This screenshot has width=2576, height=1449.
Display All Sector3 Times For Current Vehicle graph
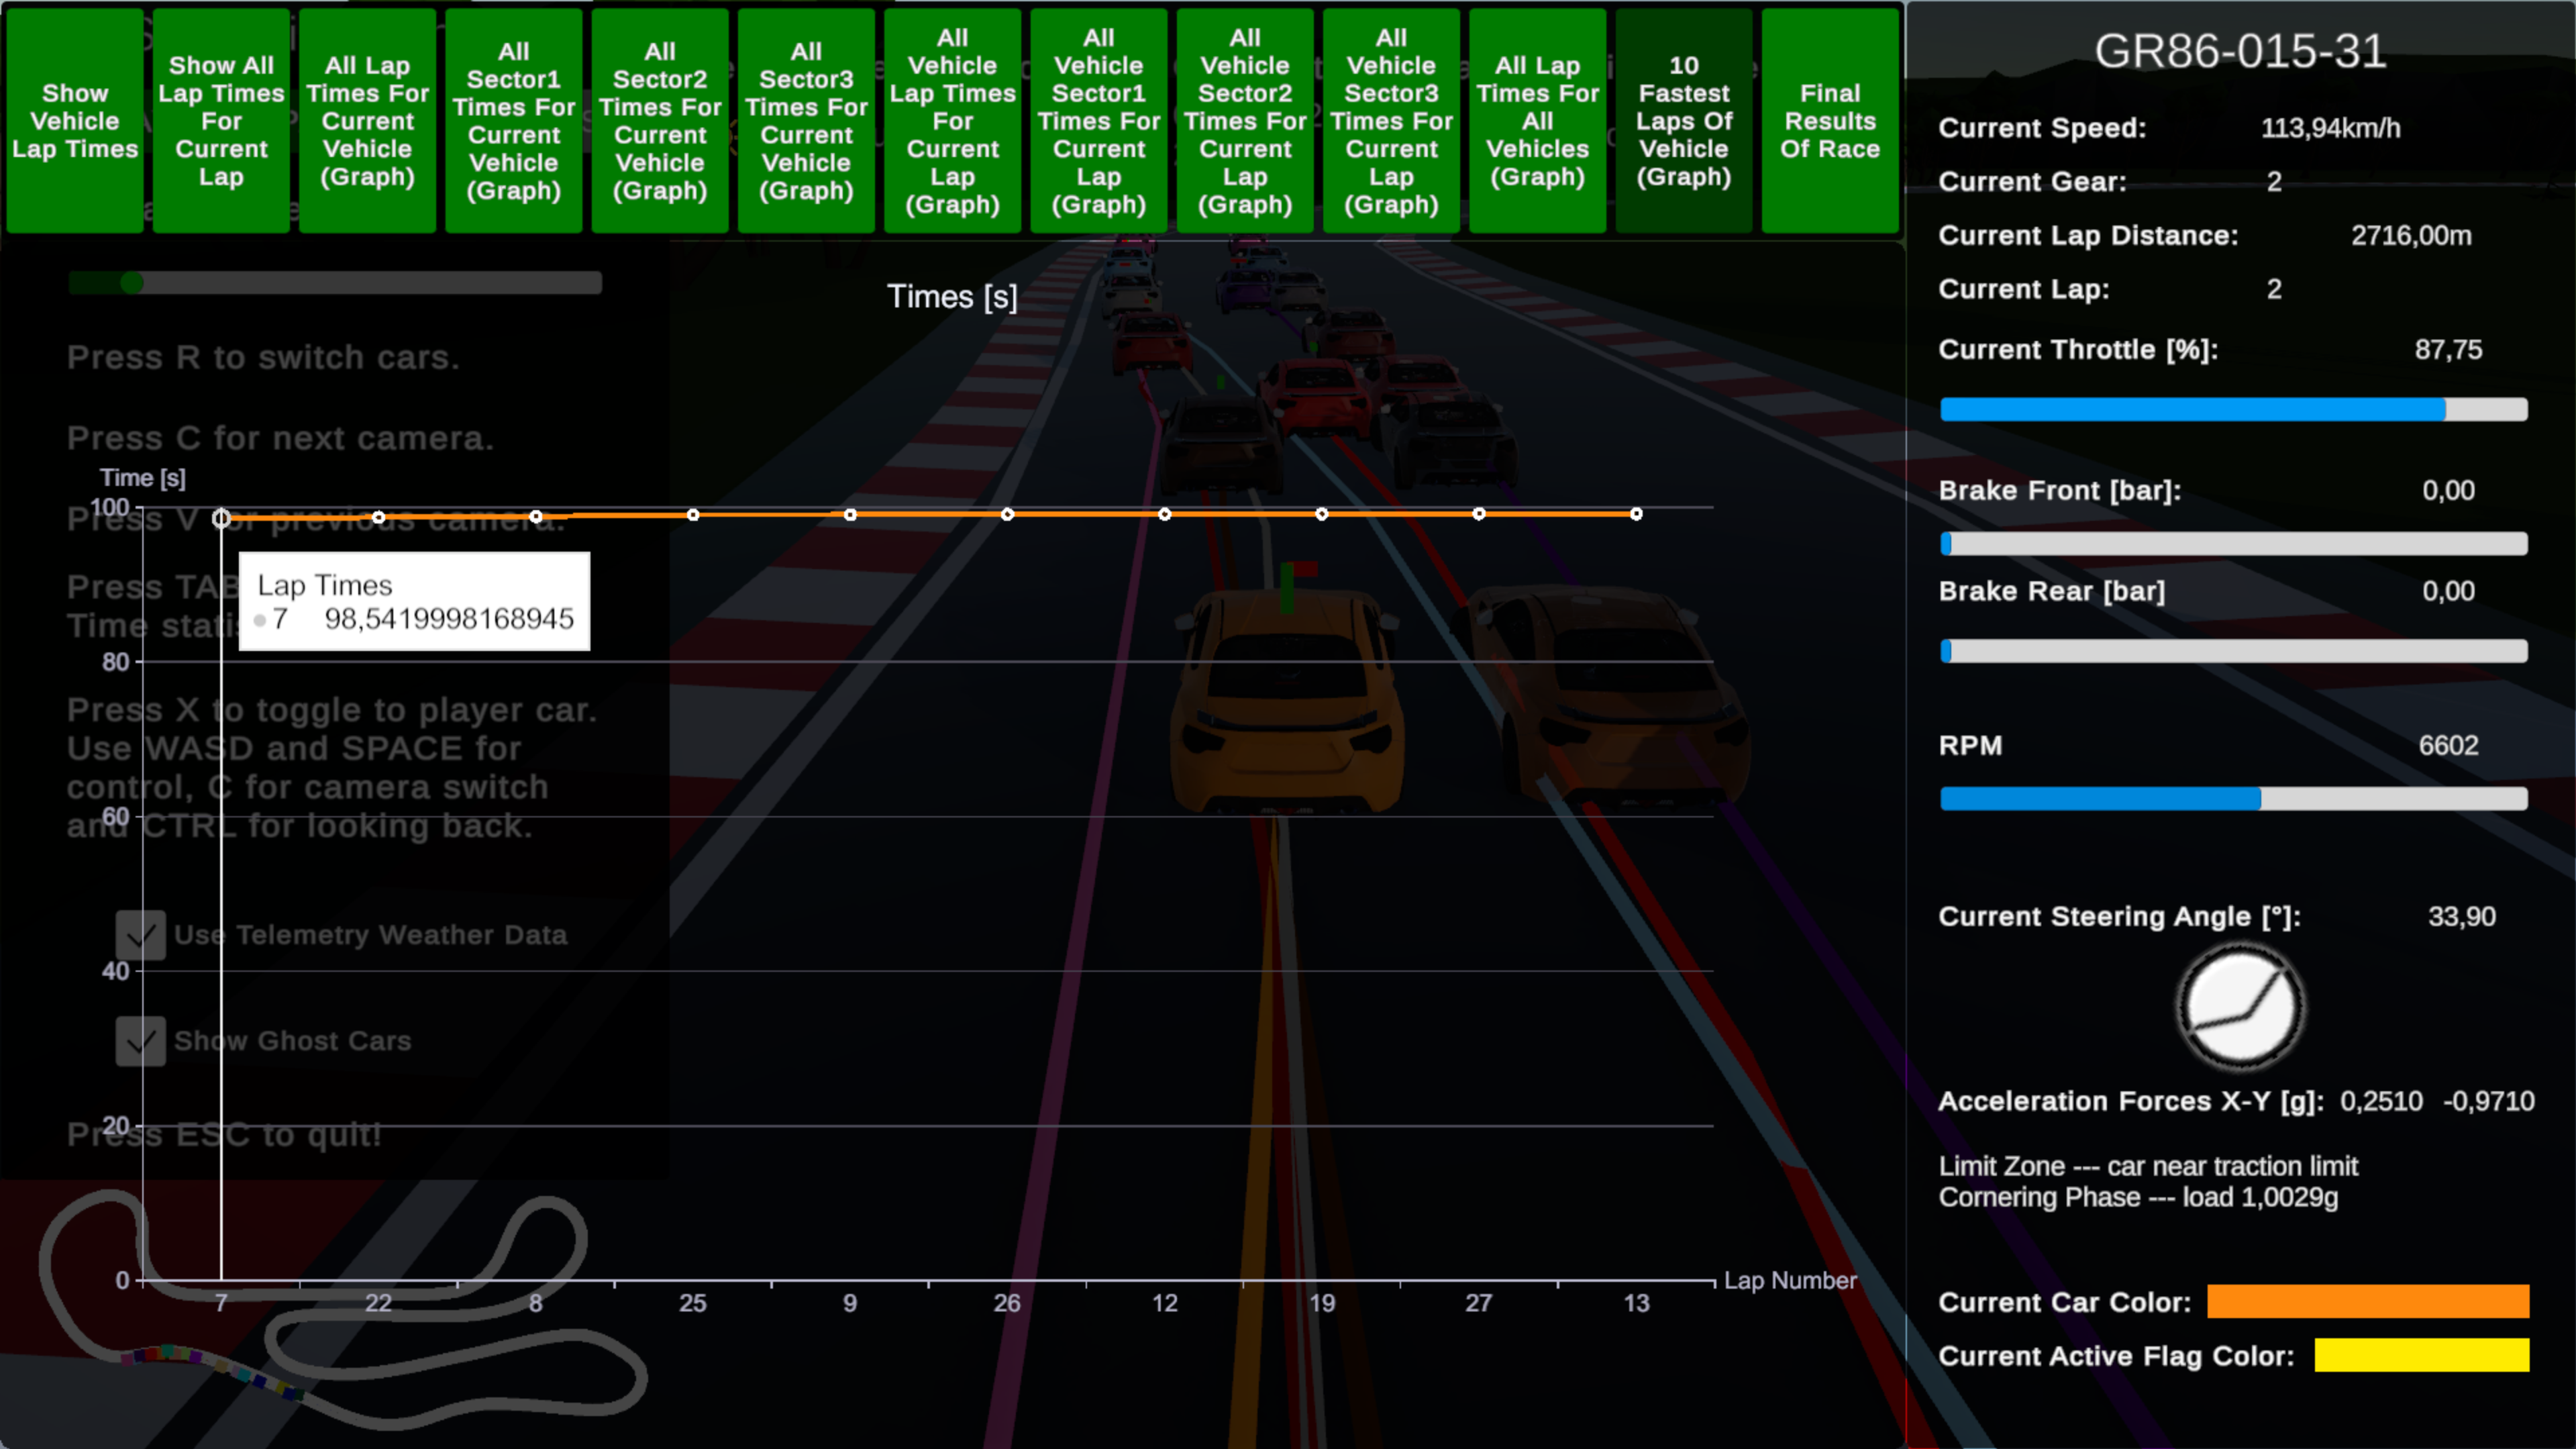pyautogui.click(x=806, y=121)
